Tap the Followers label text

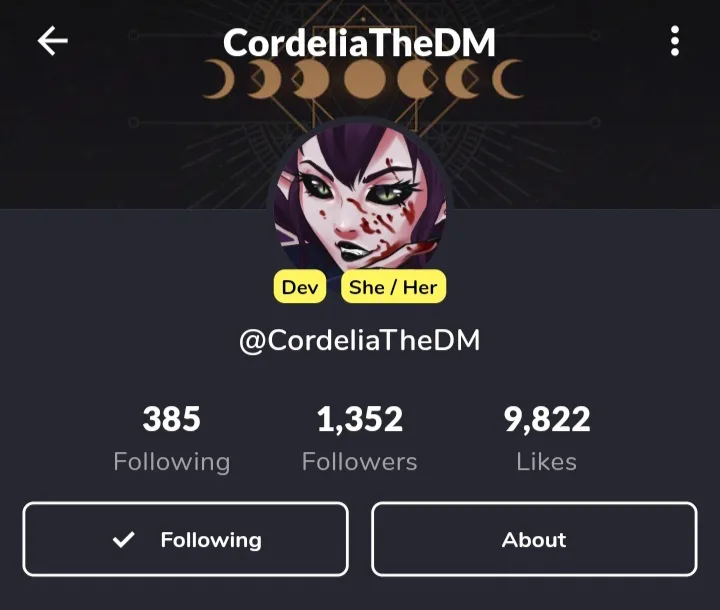point(360,462)
